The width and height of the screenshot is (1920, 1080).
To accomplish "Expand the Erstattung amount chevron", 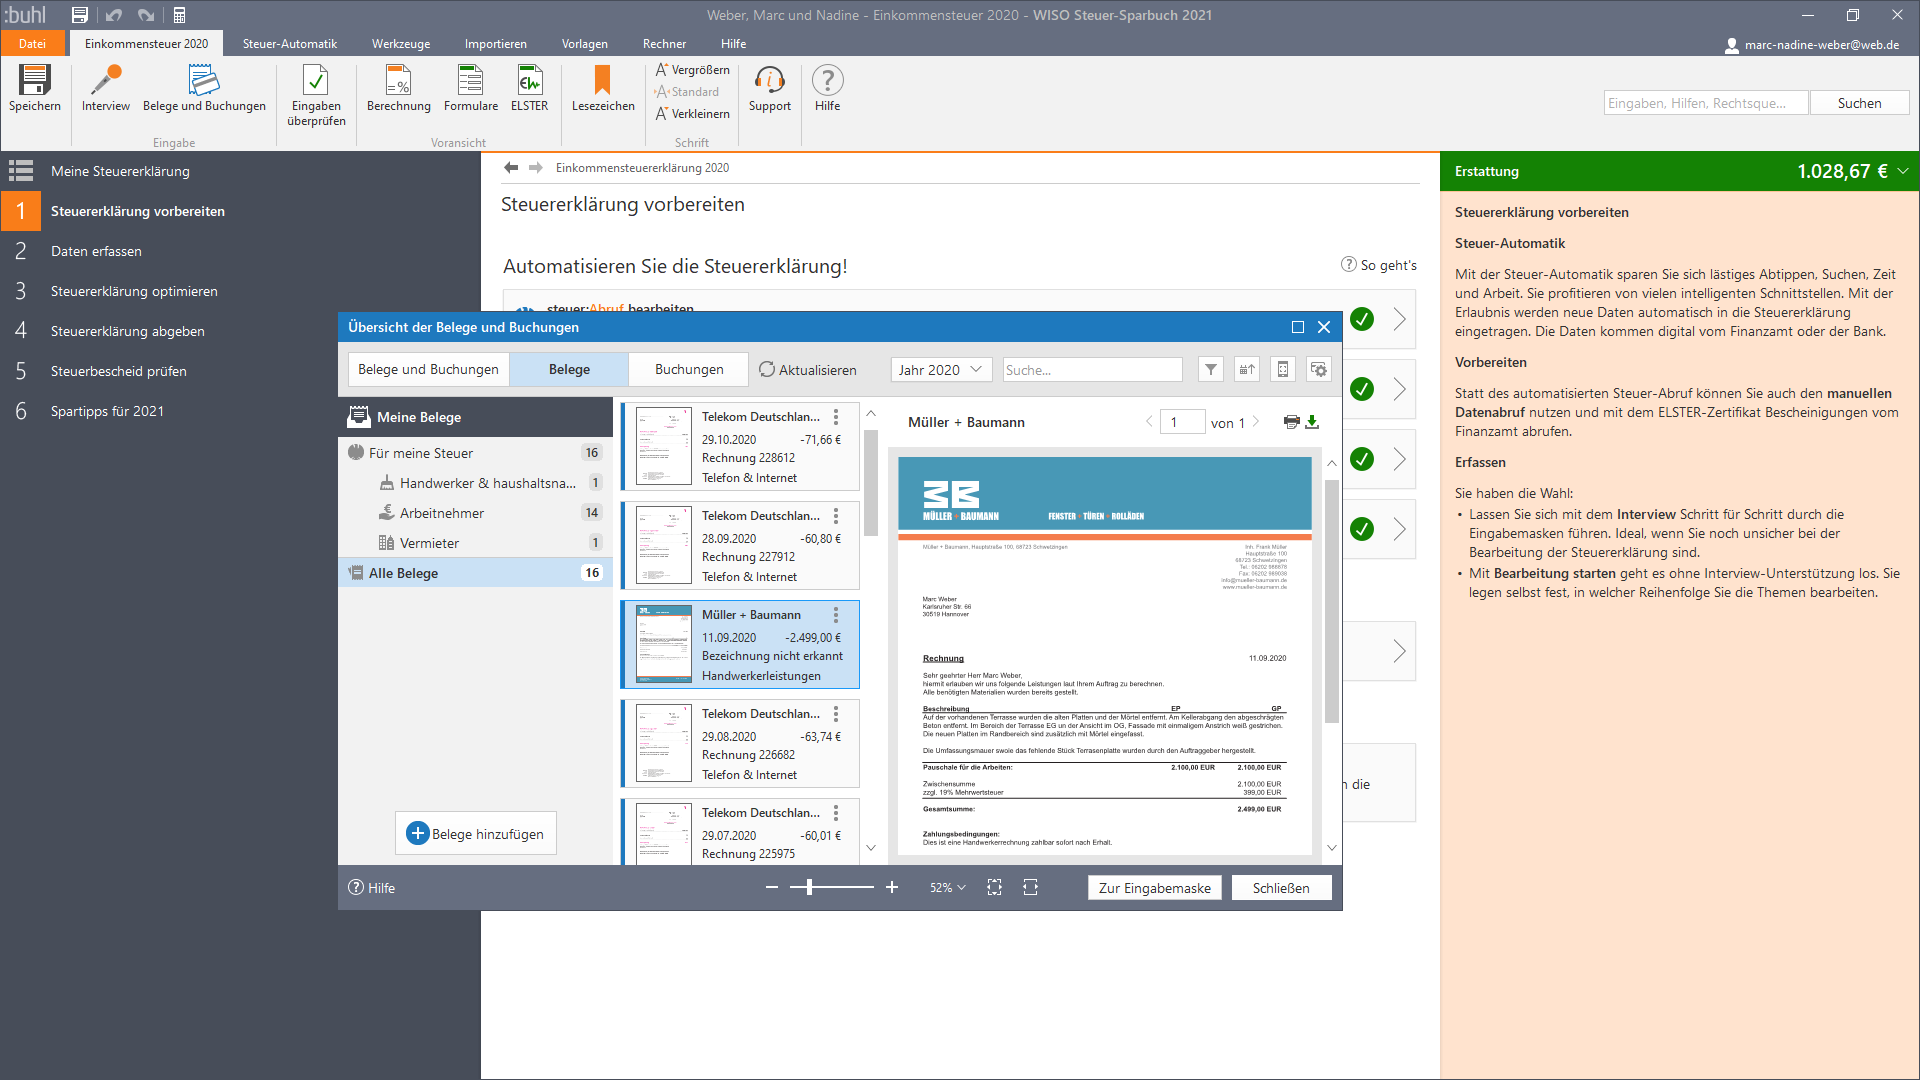I will (1903, 171).
